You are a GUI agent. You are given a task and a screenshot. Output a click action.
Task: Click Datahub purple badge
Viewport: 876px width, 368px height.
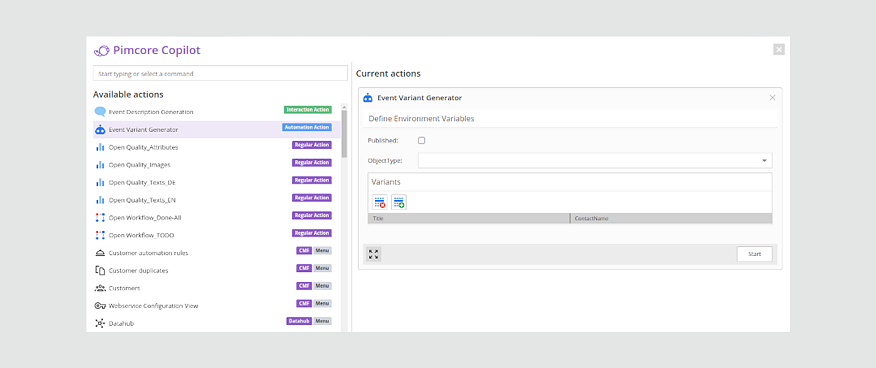coord(299,321)
